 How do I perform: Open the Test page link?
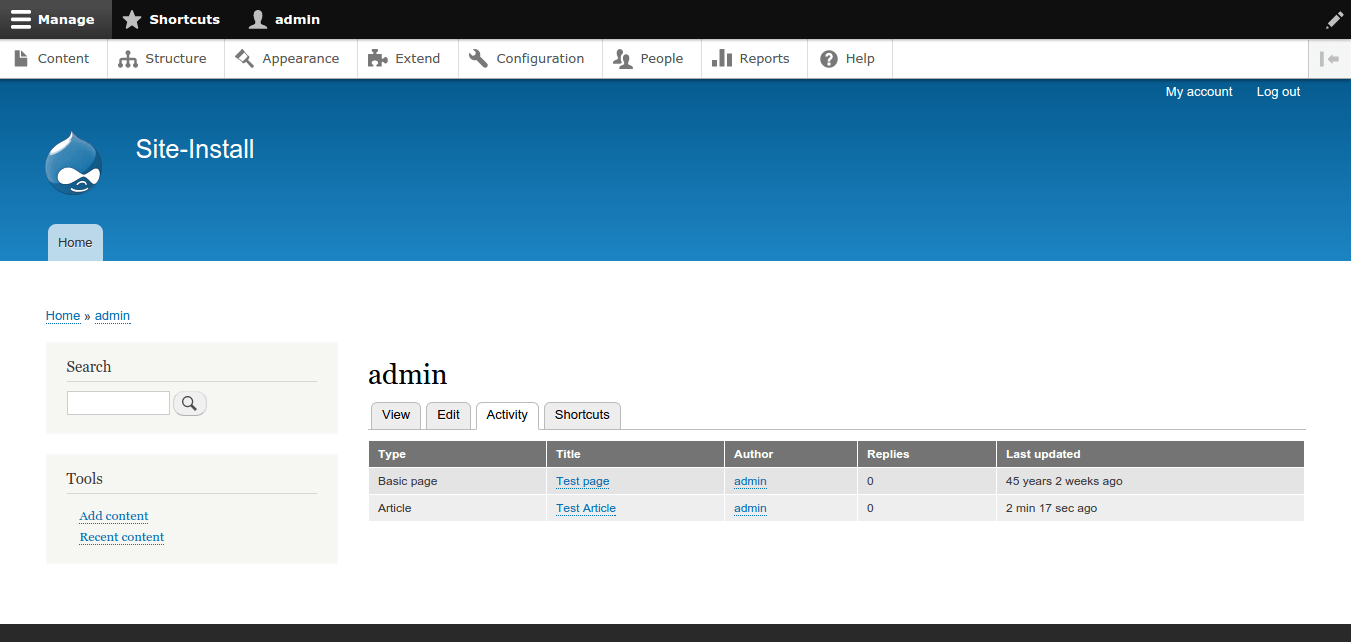tap(583, 481)
